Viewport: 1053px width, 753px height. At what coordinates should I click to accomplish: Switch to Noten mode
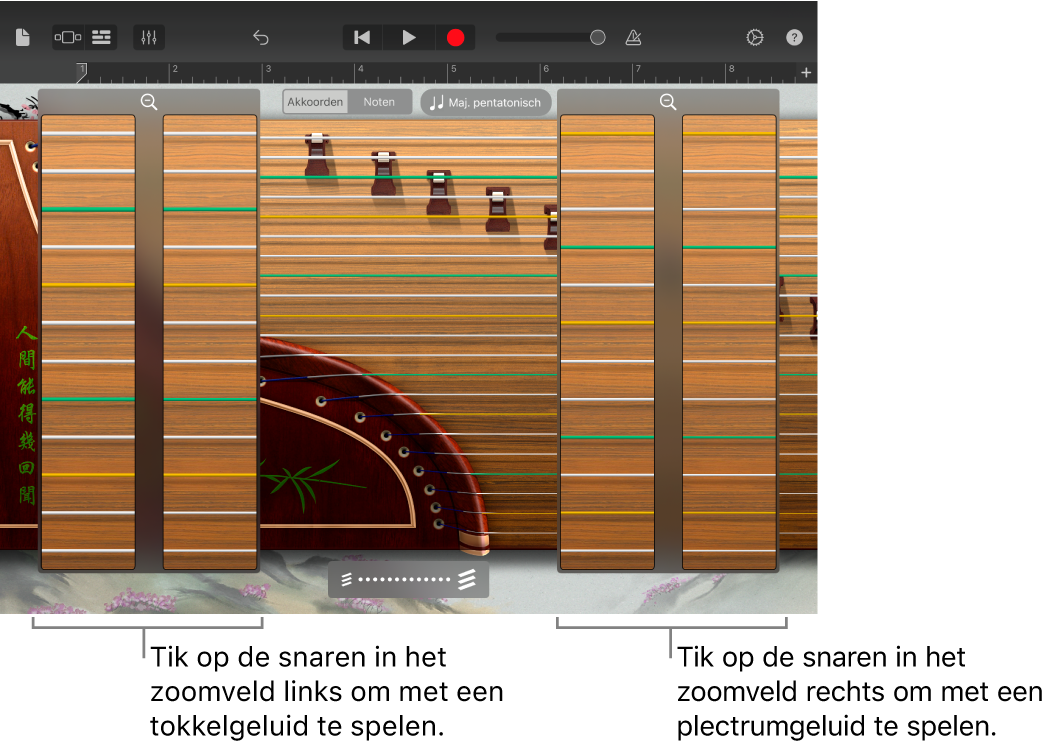coord(380,101)
